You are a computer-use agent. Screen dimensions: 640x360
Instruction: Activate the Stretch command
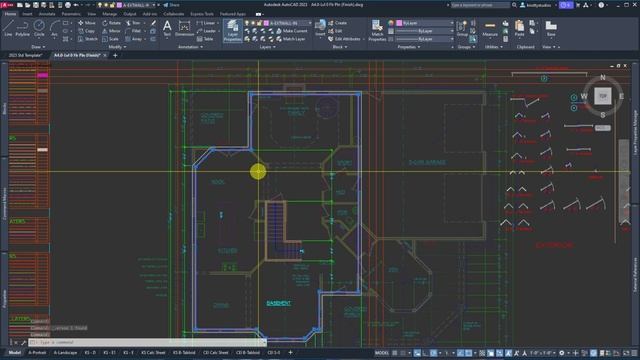click(x=88, y=39)
